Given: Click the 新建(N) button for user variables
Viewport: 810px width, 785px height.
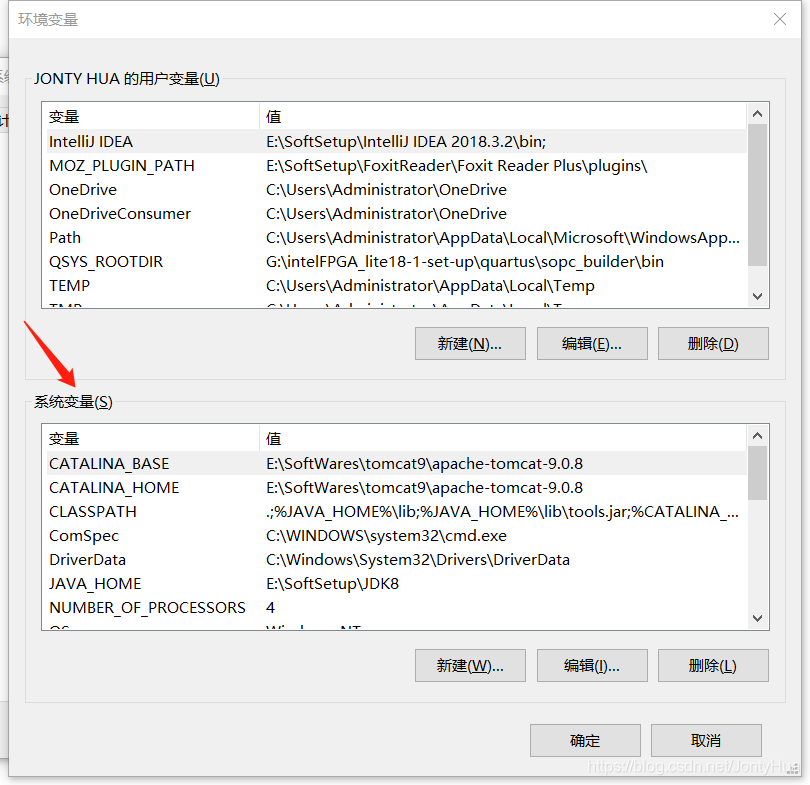Looking at the screenshot, I should coord(470,343).
